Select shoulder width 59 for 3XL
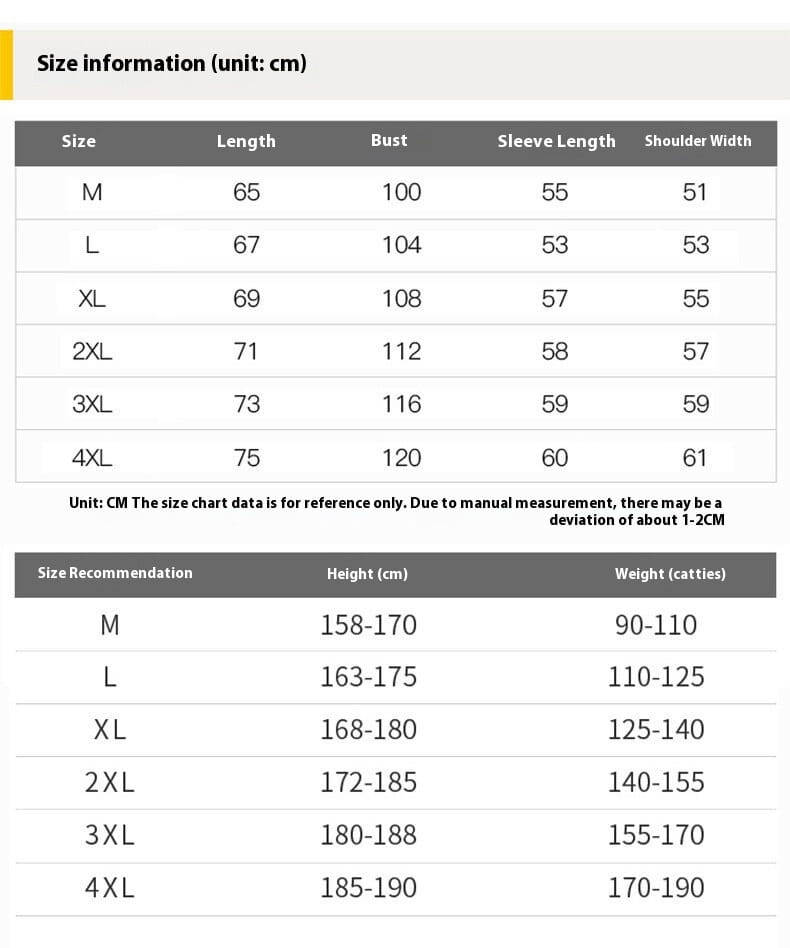Screen dimensions: 790x948 695,404
